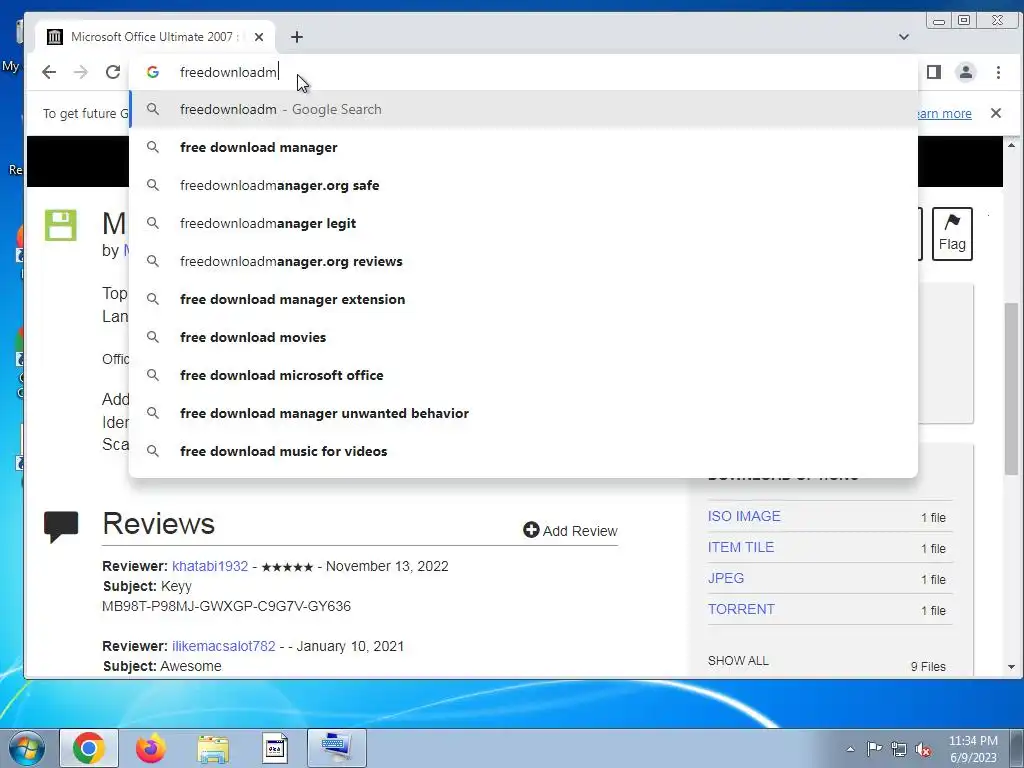The width and height of the screenshot is (1024, 768).
Task: Click the notepad-style taskbar application icon
Action: [274, 748]
